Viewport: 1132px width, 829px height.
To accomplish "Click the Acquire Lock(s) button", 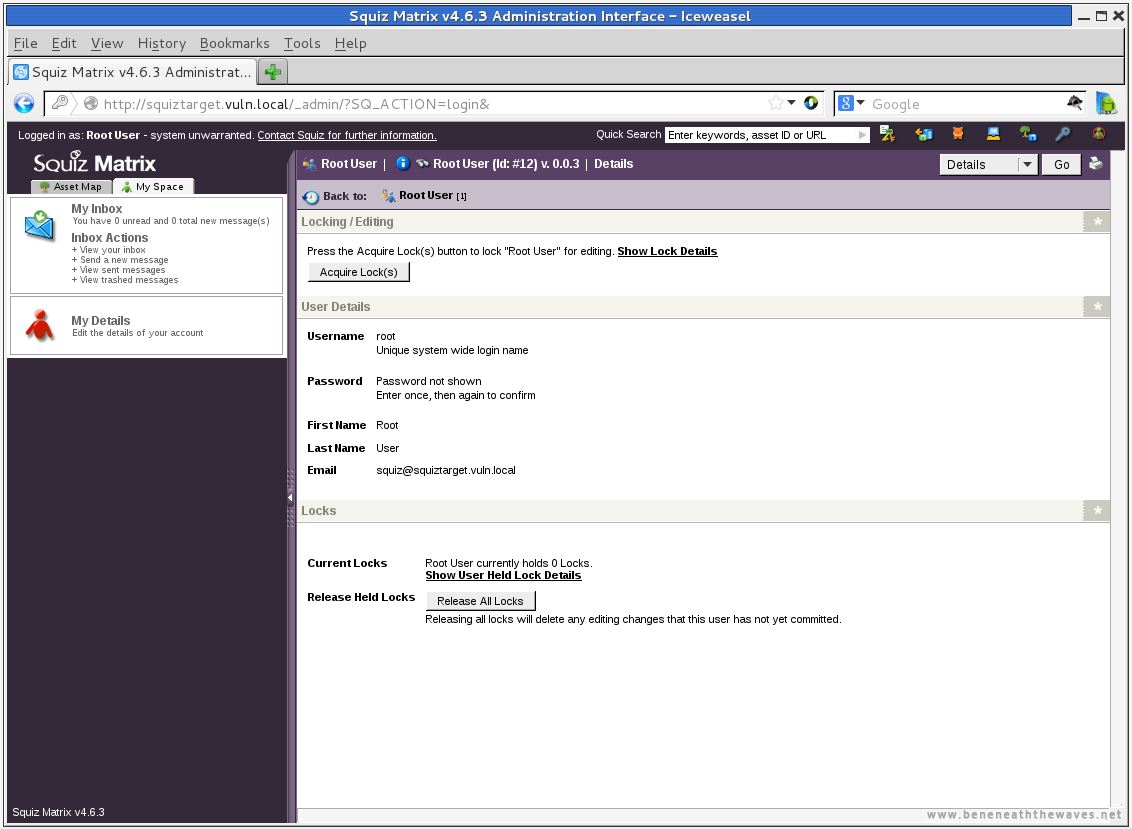I will point(359,272).
